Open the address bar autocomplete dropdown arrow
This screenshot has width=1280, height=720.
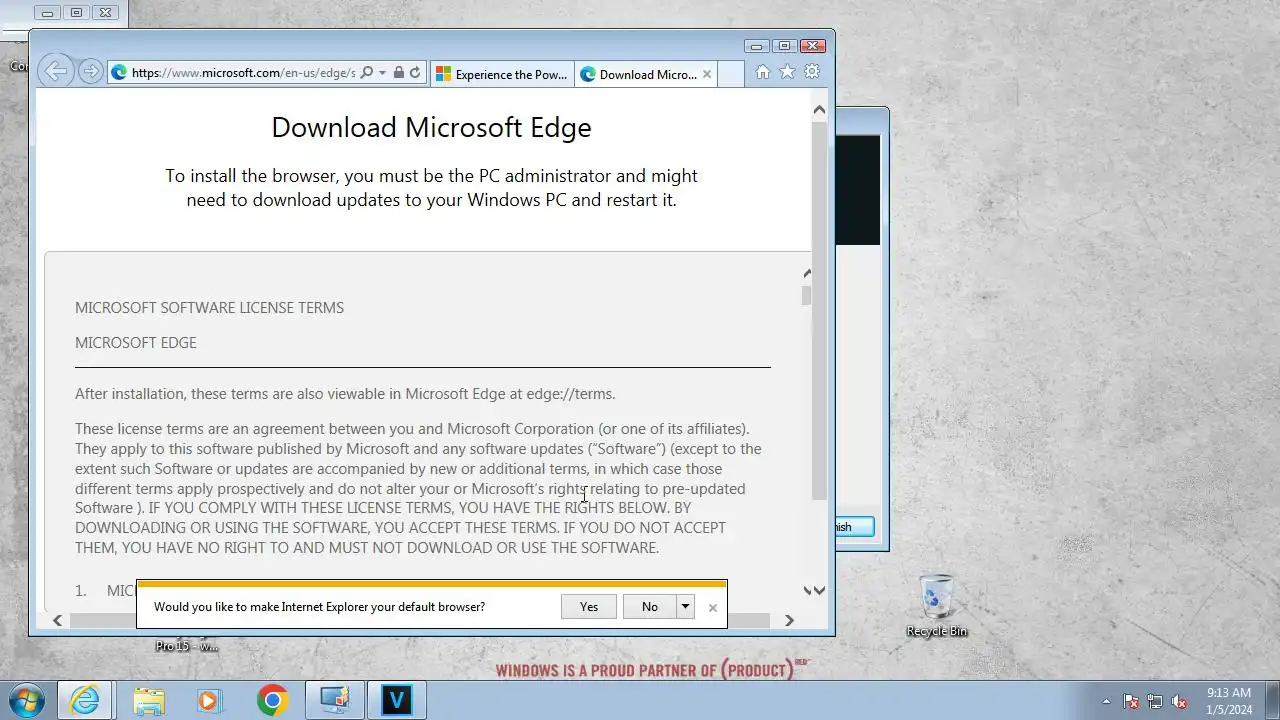pos(382,73)
